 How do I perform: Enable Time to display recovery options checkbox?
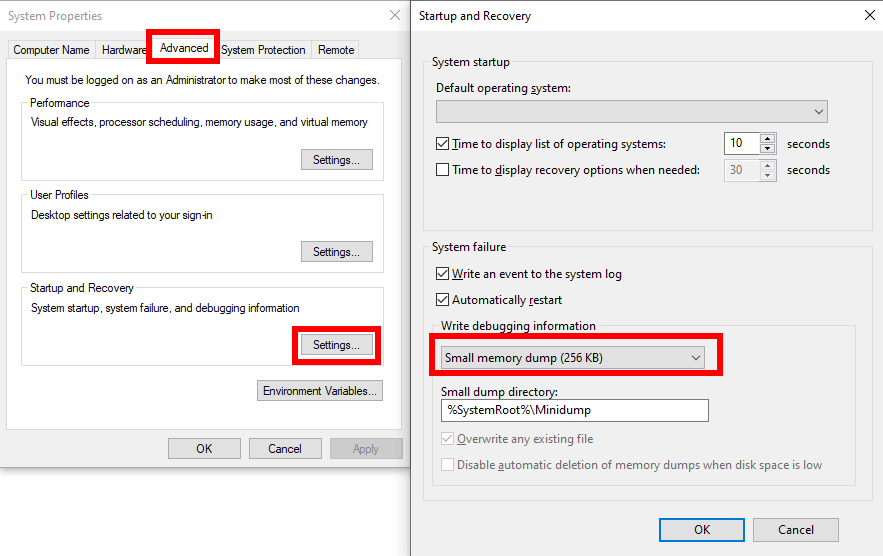(x=443, y=170)
